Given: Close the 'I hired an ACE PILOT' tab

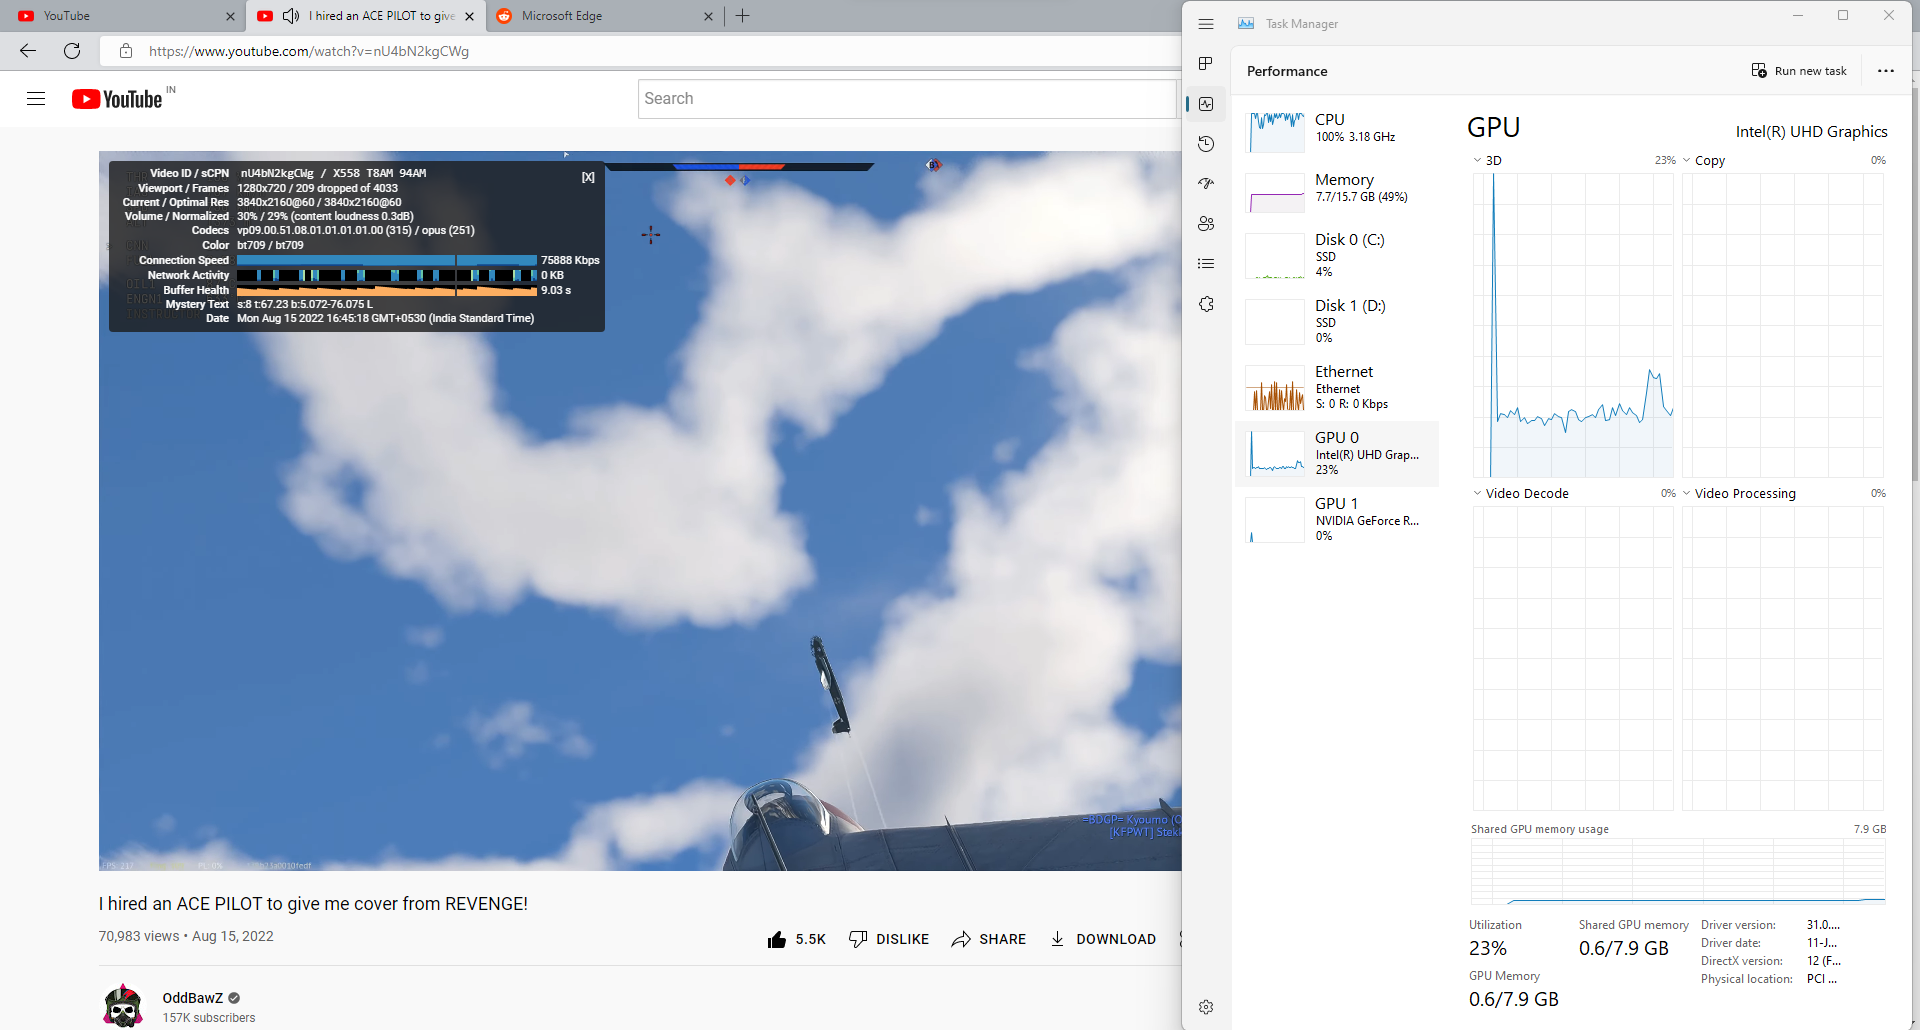Looking at the screenshot, I should (x=469, y=16).
